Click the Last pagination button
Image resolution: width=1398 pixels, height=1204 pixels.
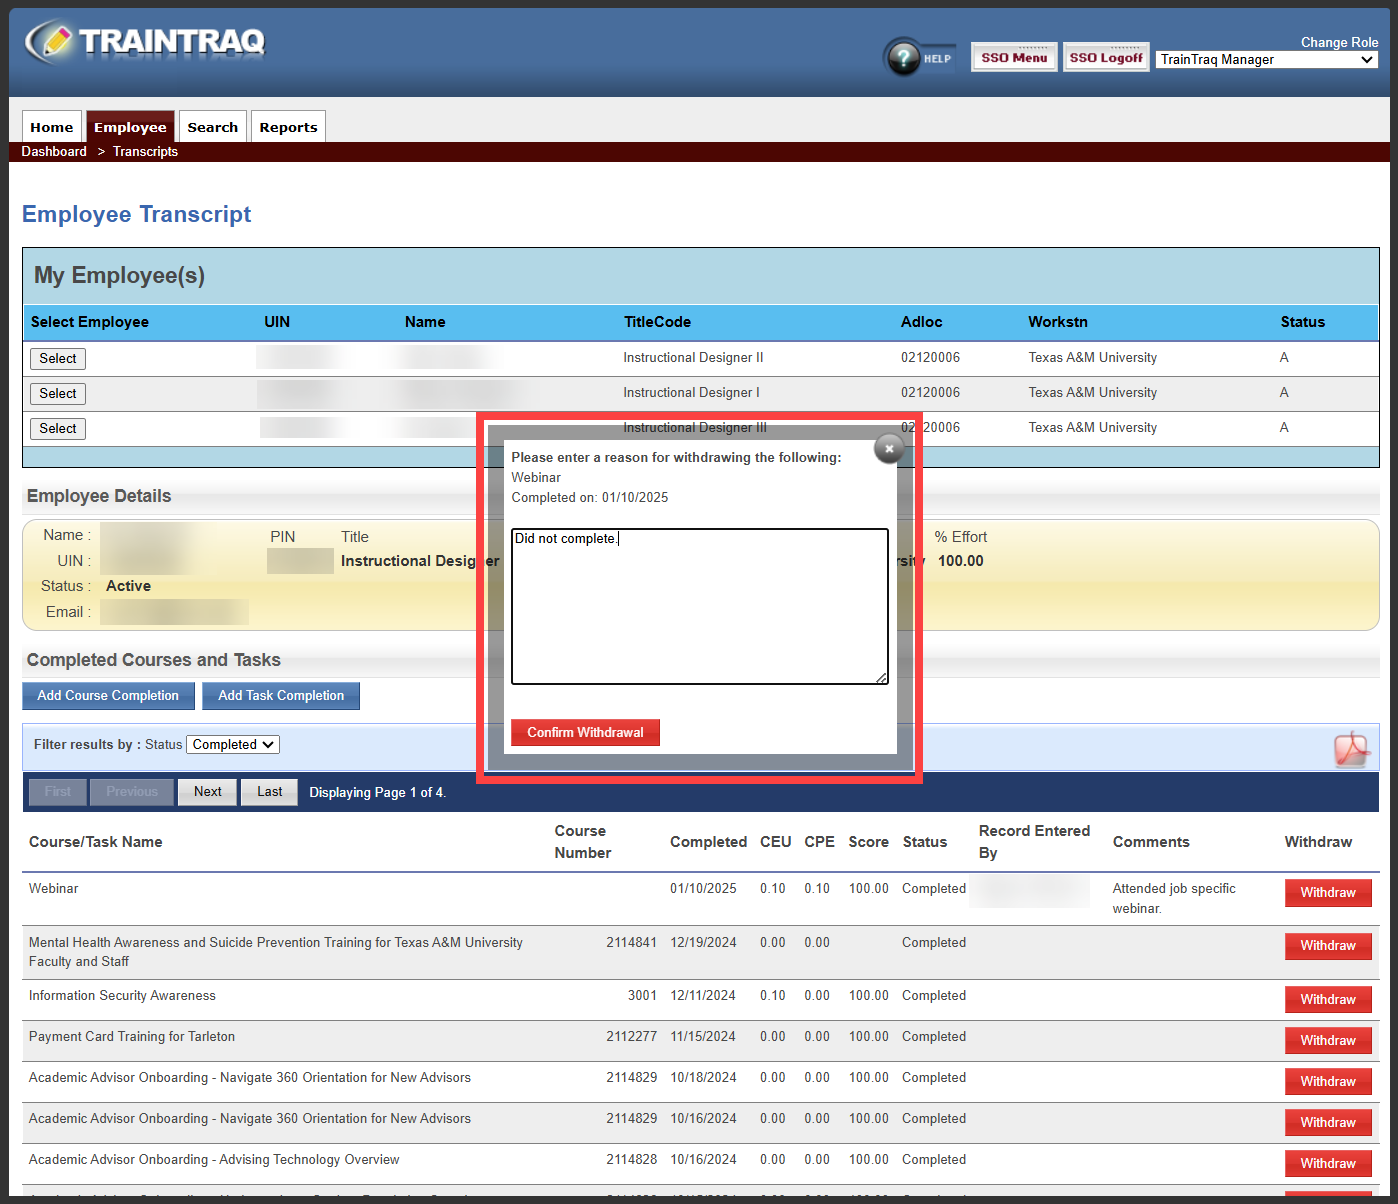[269, 791]
